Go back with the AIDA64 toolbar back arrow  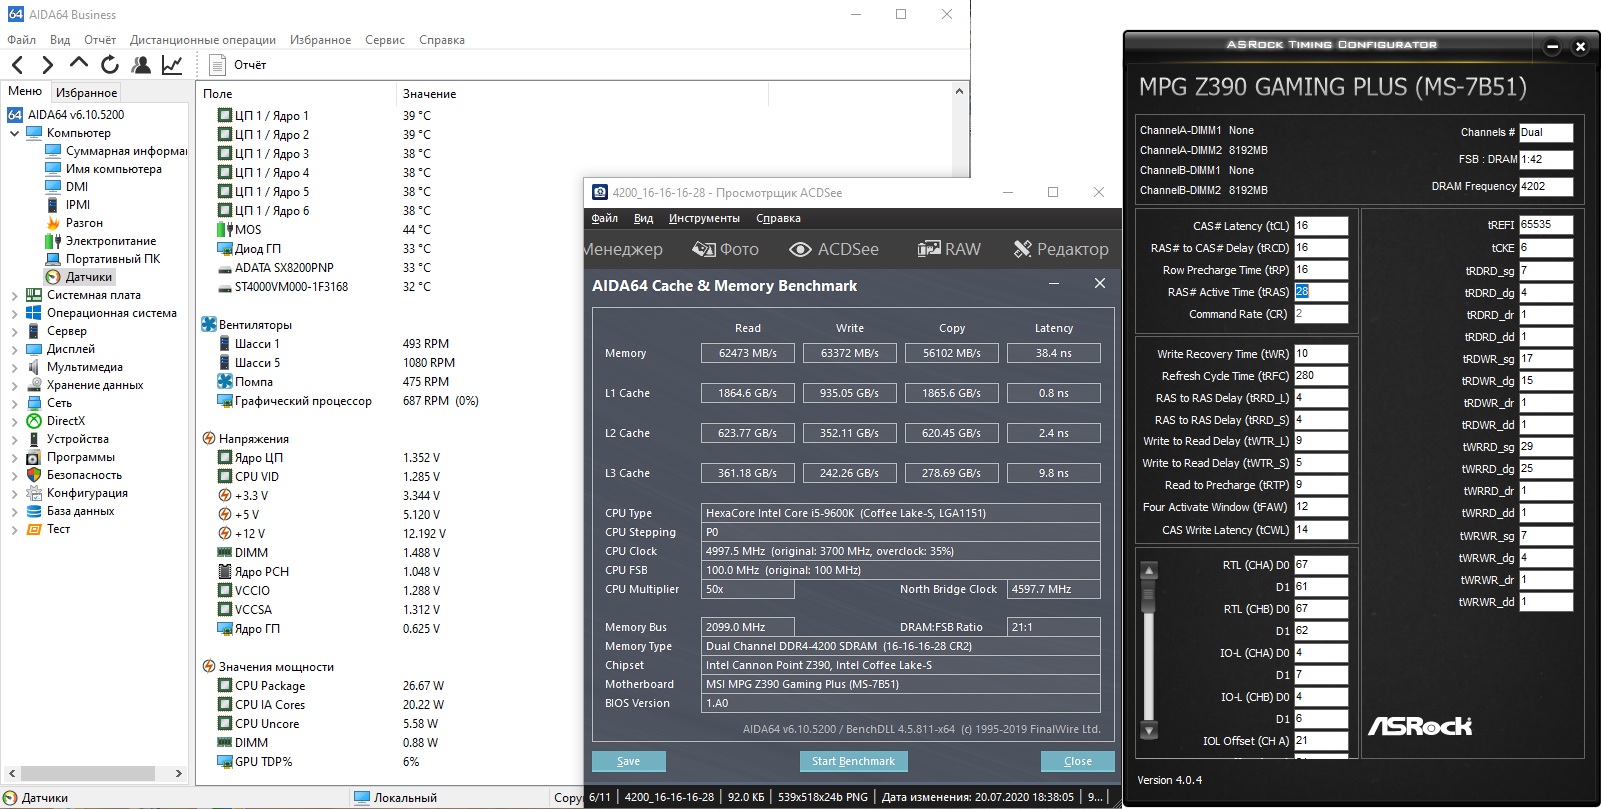point(17,65)
